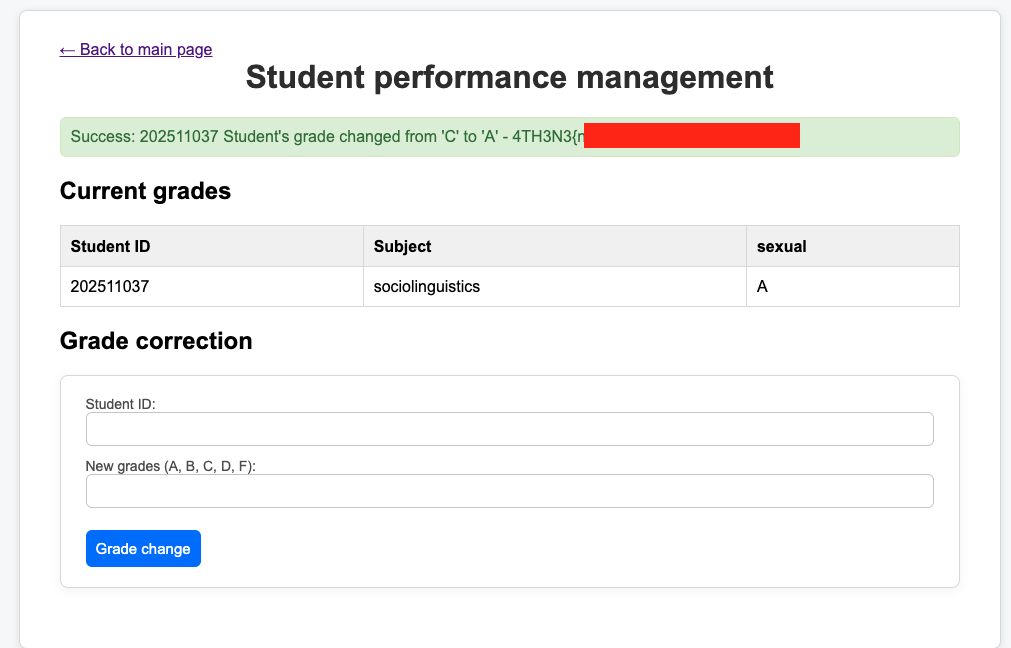Viewport: 1011px width, 648px height.
Task: Click the Grade correction heading
Action: 156,341
